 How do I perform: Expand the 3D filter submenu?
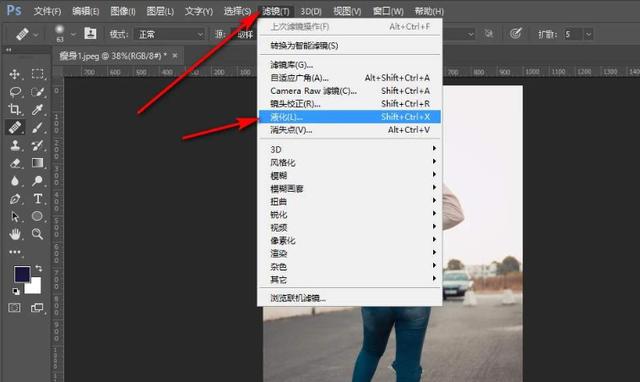349,149
